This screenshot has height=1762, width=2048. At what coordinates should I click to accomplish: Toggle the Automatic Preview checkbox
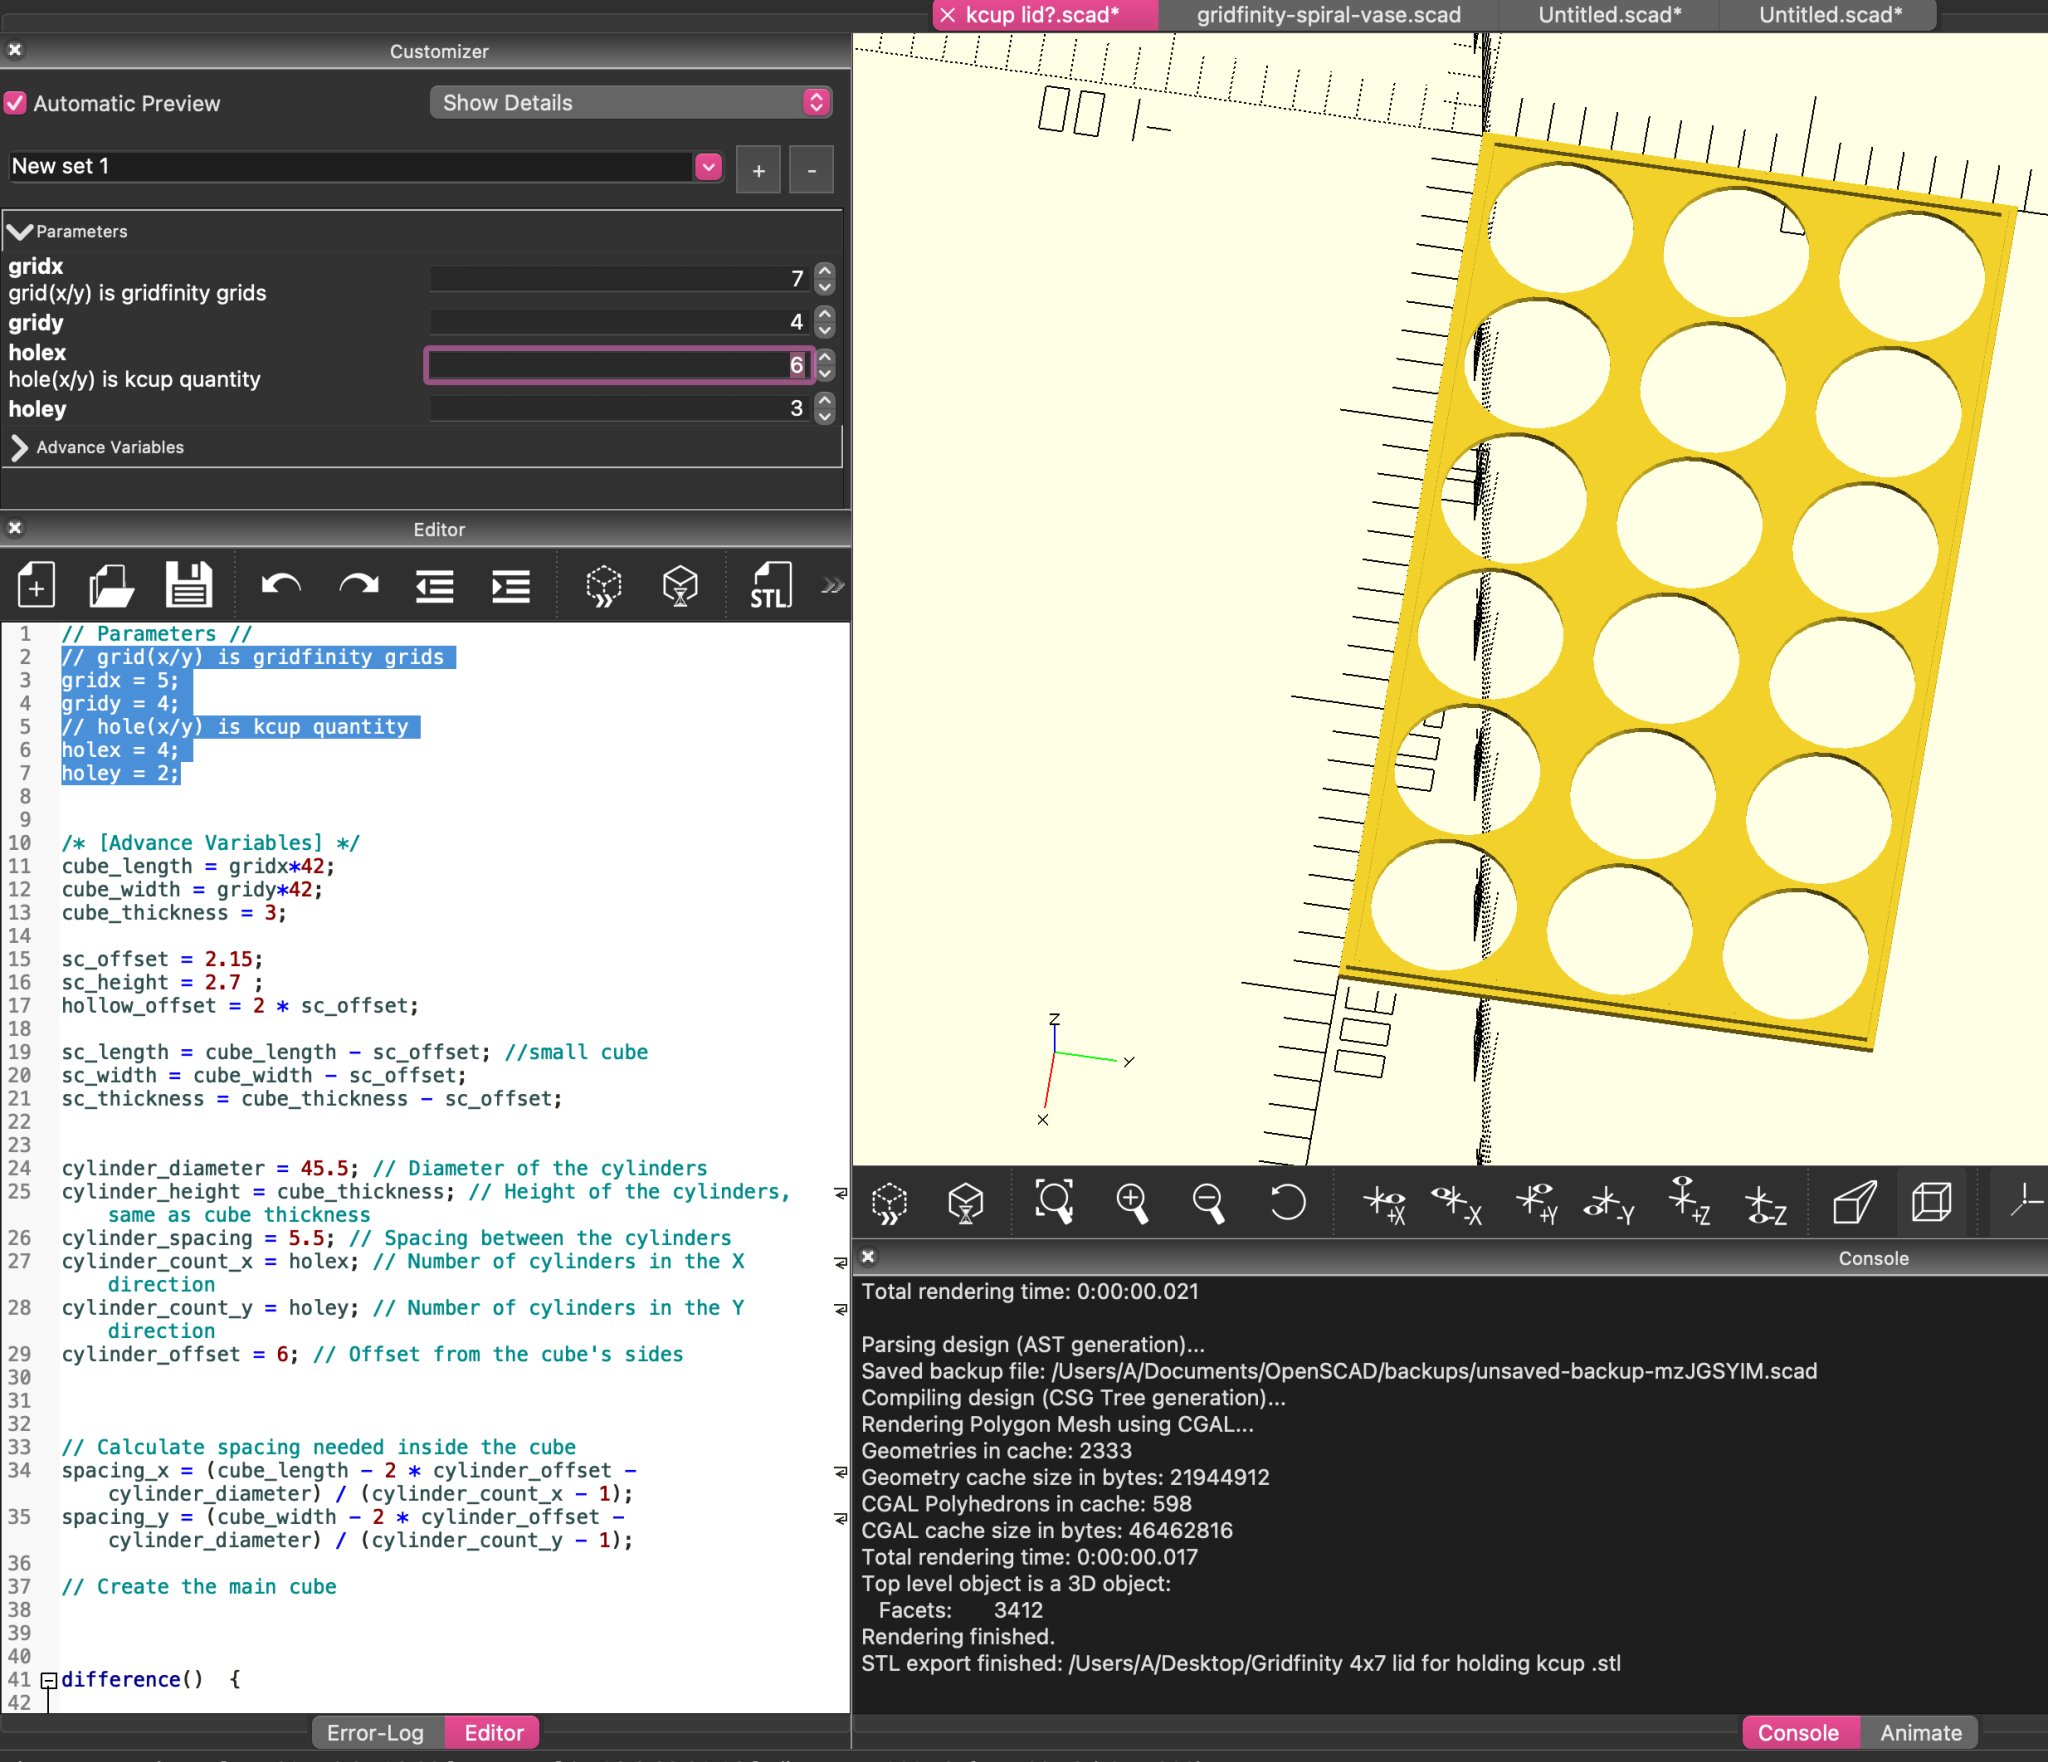pos(15,103)
